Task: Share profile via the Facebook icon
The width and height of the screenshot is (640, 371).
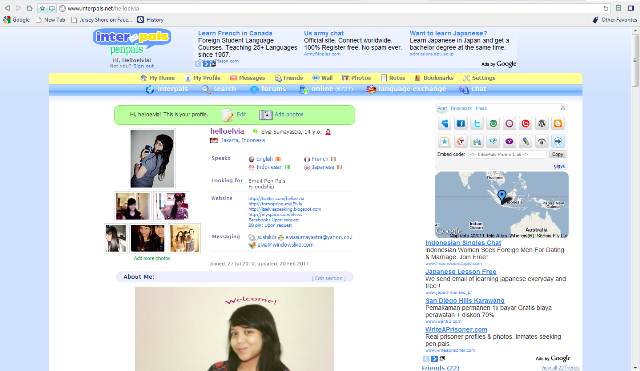Action: [x=461, y=124]
